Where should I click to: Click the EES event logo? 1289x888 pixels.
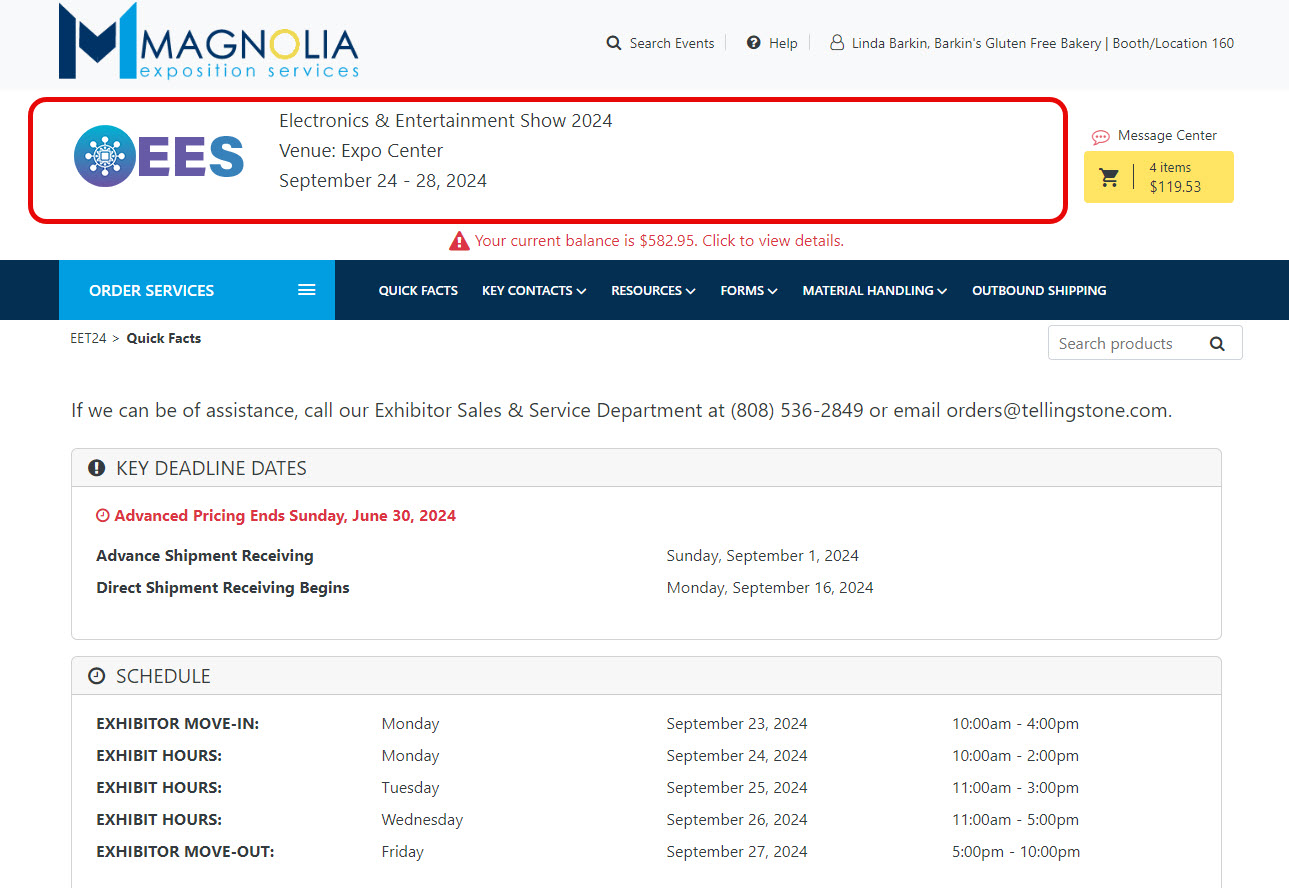coord(159,156)
